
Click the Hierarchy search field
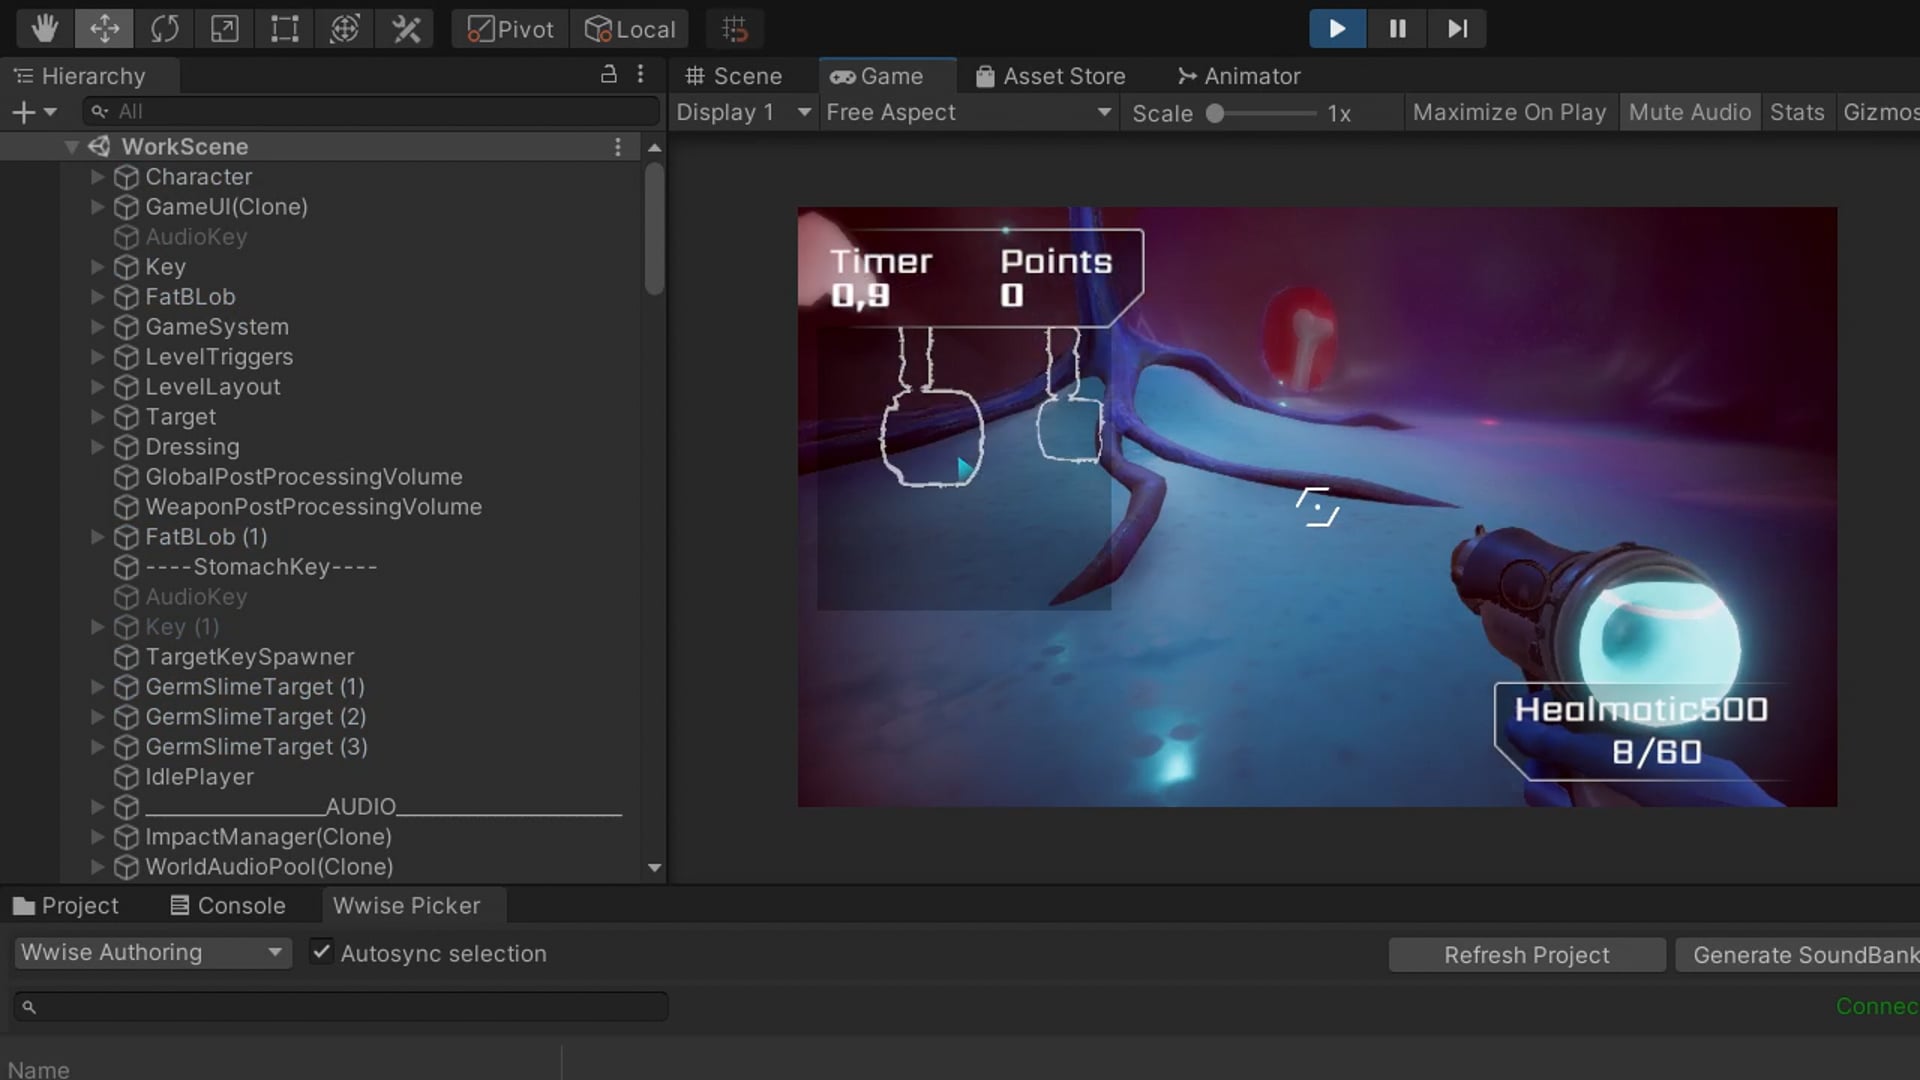point(372,111)
